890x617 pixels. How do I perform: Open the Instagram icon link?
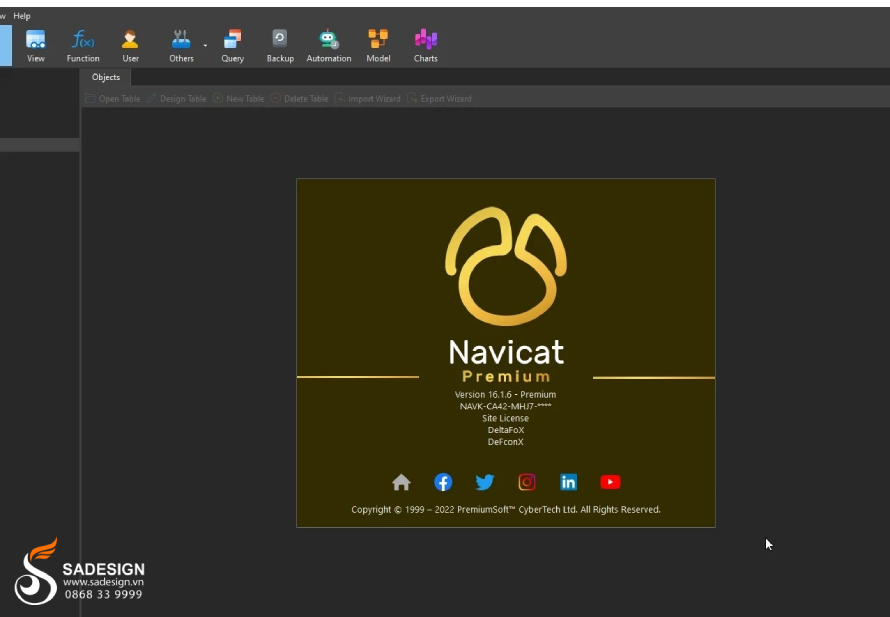tap(527, 482)
